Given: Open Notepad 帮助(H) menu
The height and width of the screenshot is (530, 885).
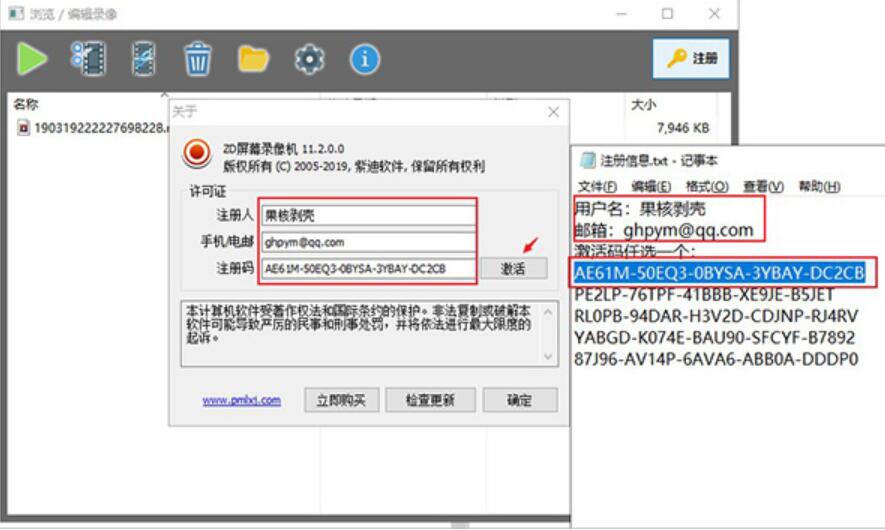Looking at the screenshot, I should tap(819, 186).
